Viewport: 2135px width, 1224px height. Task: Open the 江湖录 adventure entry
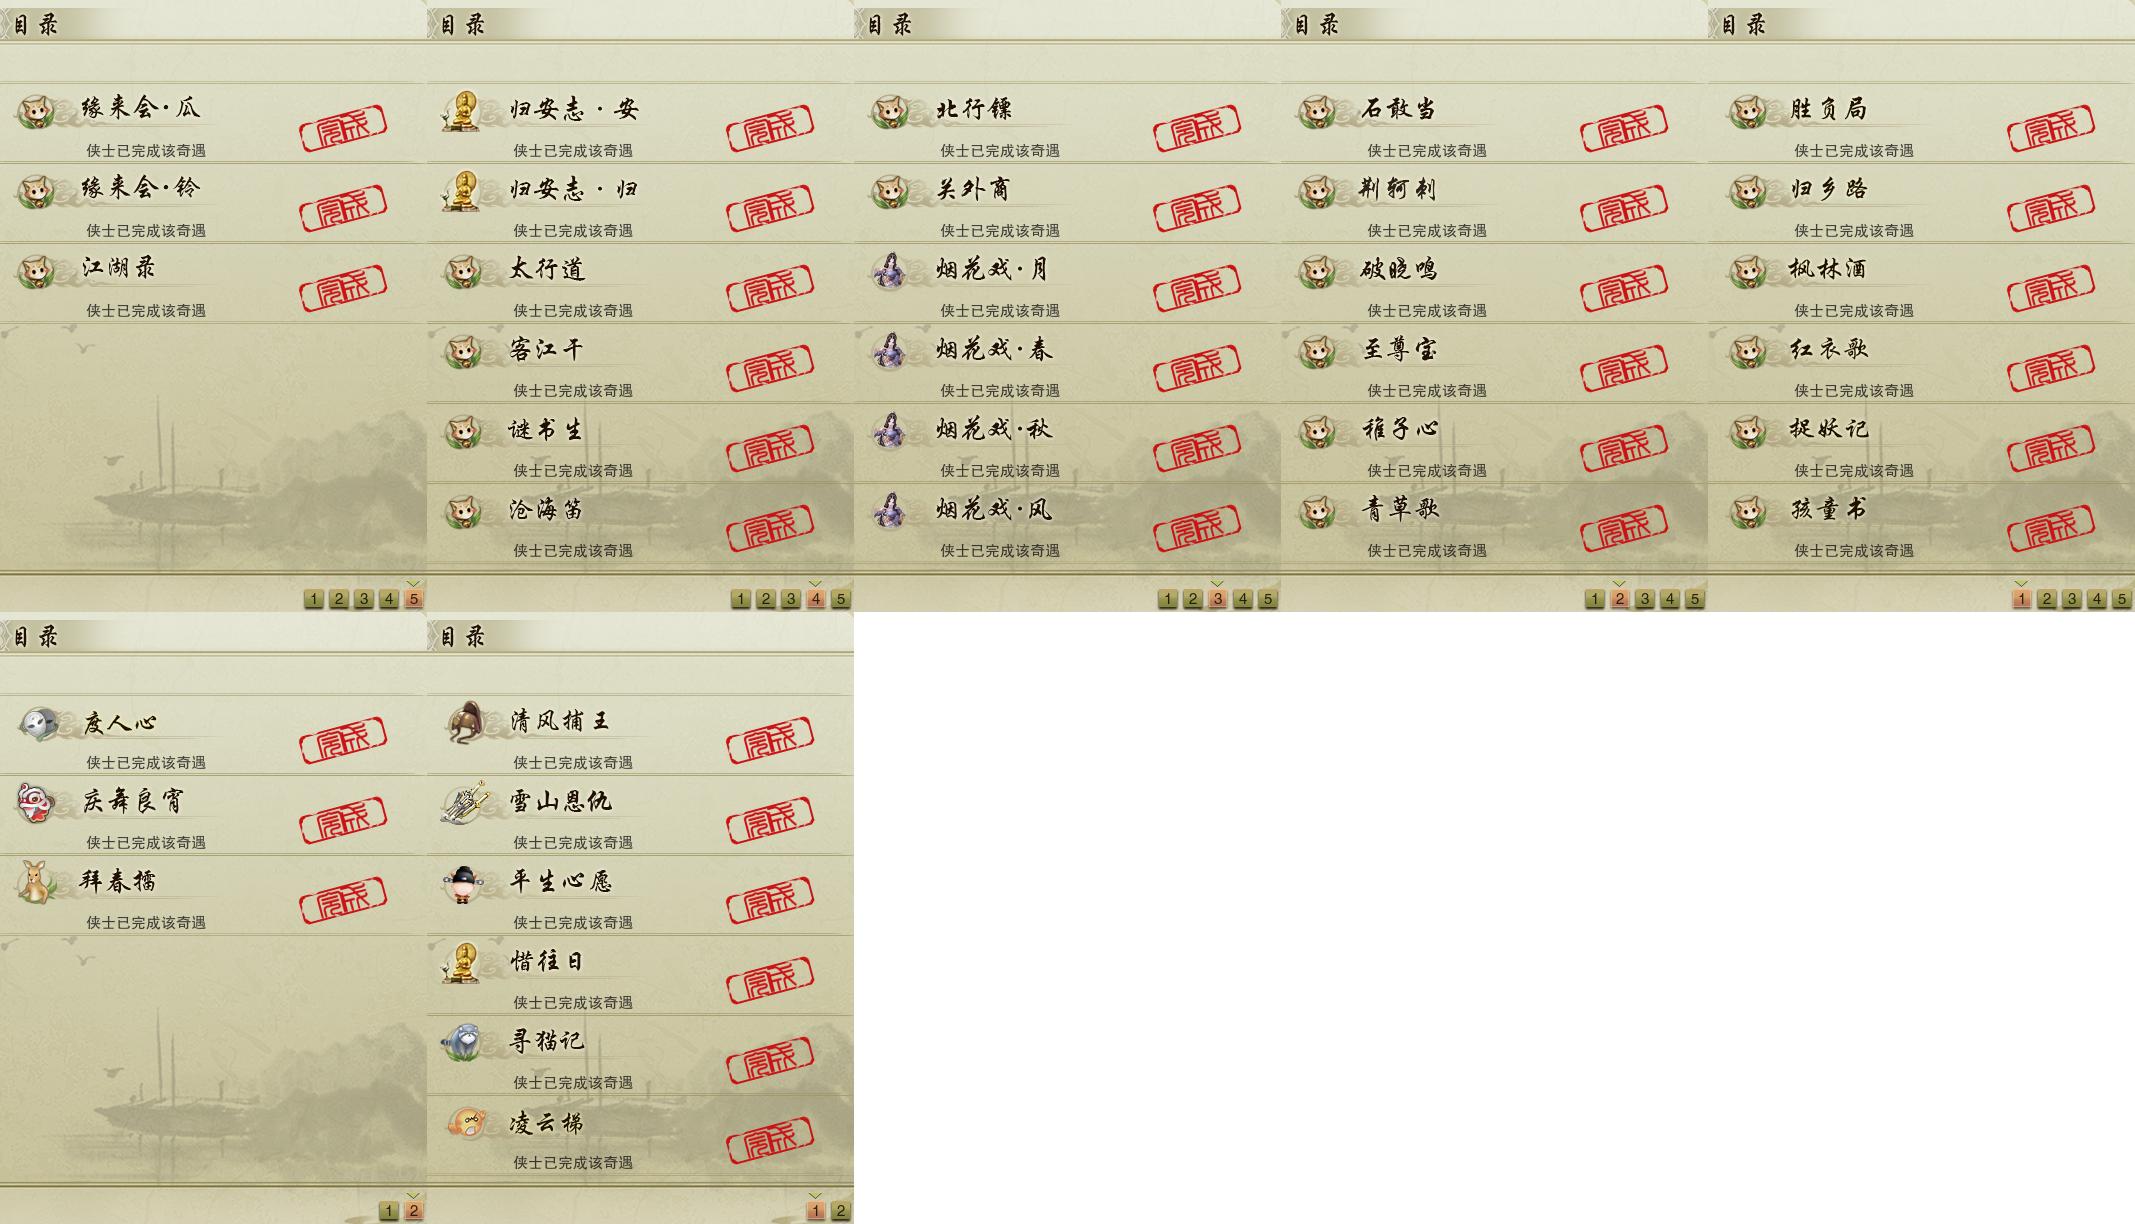tap(213, 283)
